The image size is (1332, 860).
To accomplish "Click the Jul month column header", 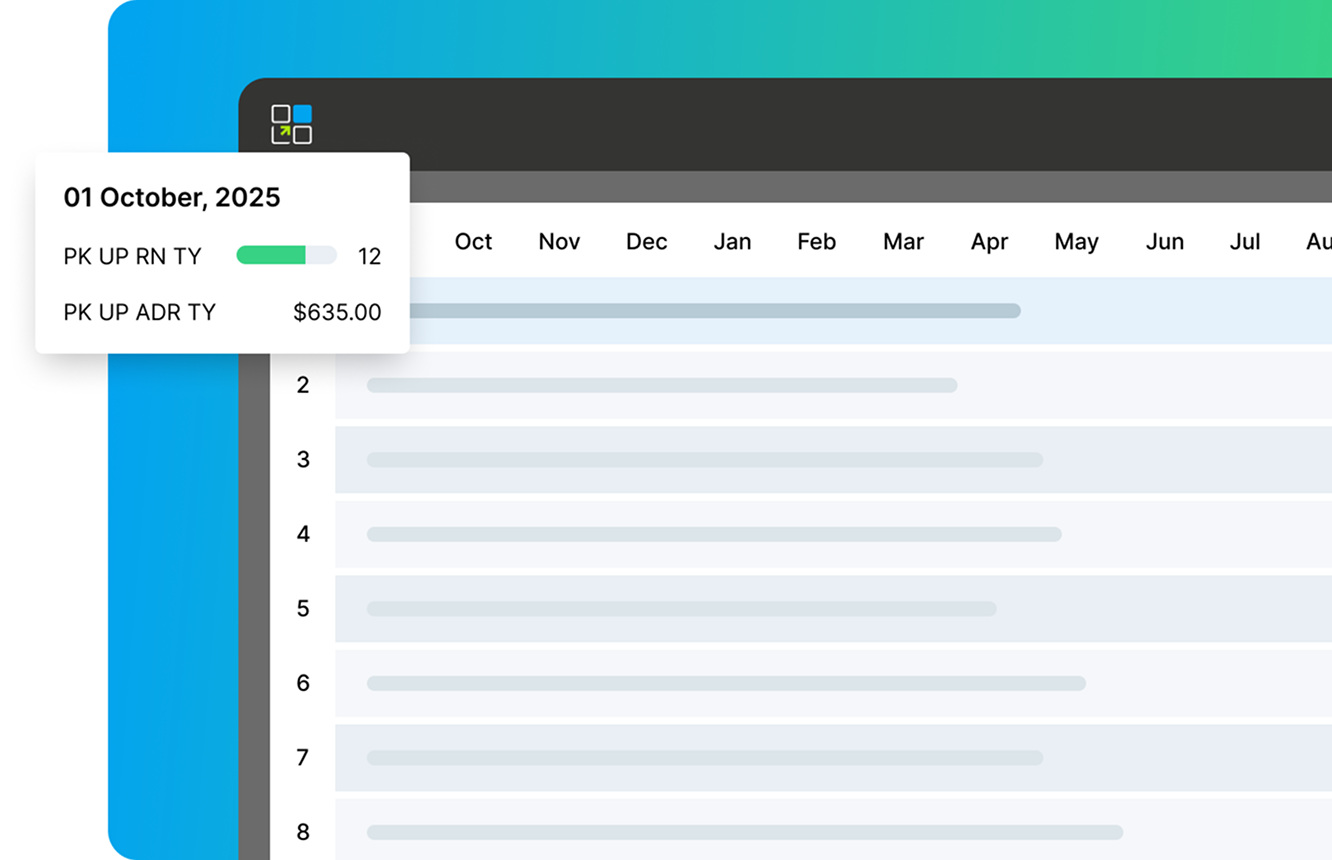I will [x=1244, y=242].
